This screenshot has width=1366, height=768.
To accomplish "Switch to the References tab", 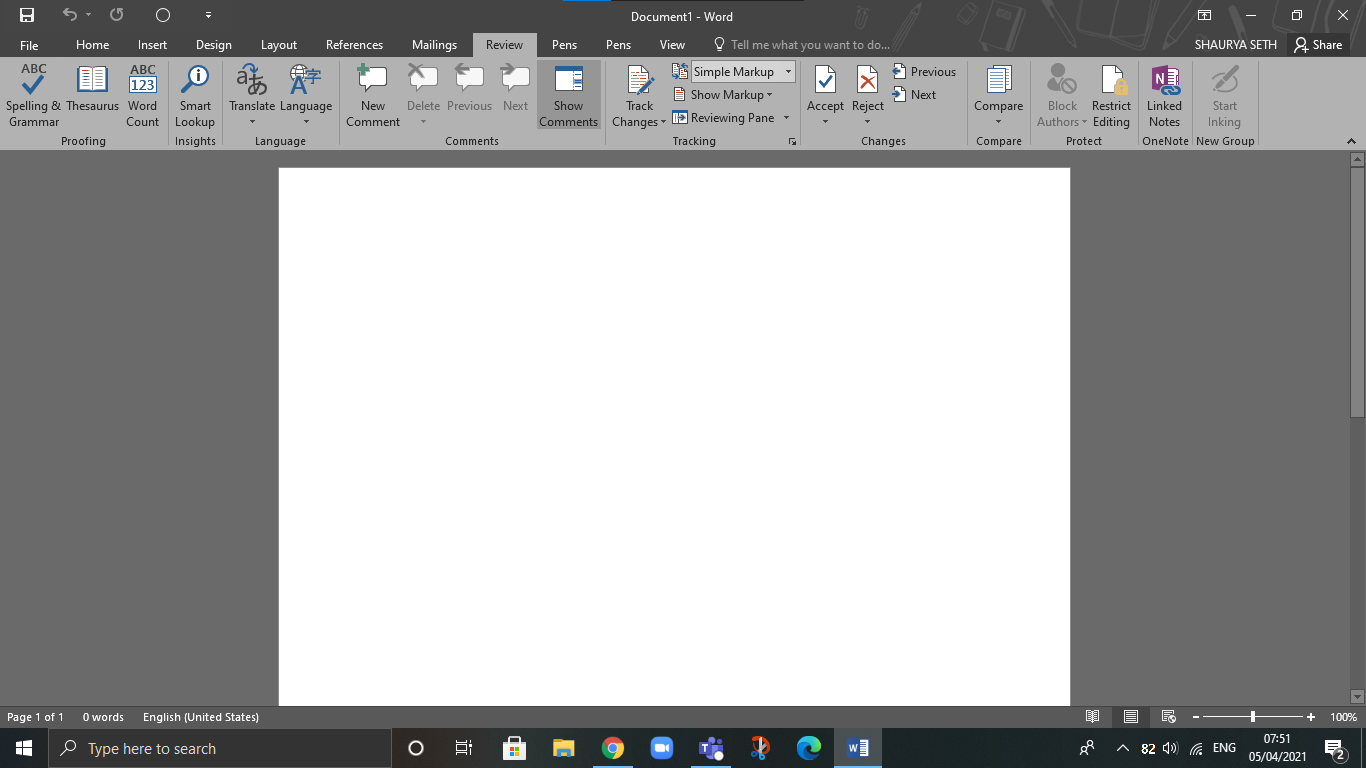I will pyautogui.click(x=354, y=45).
